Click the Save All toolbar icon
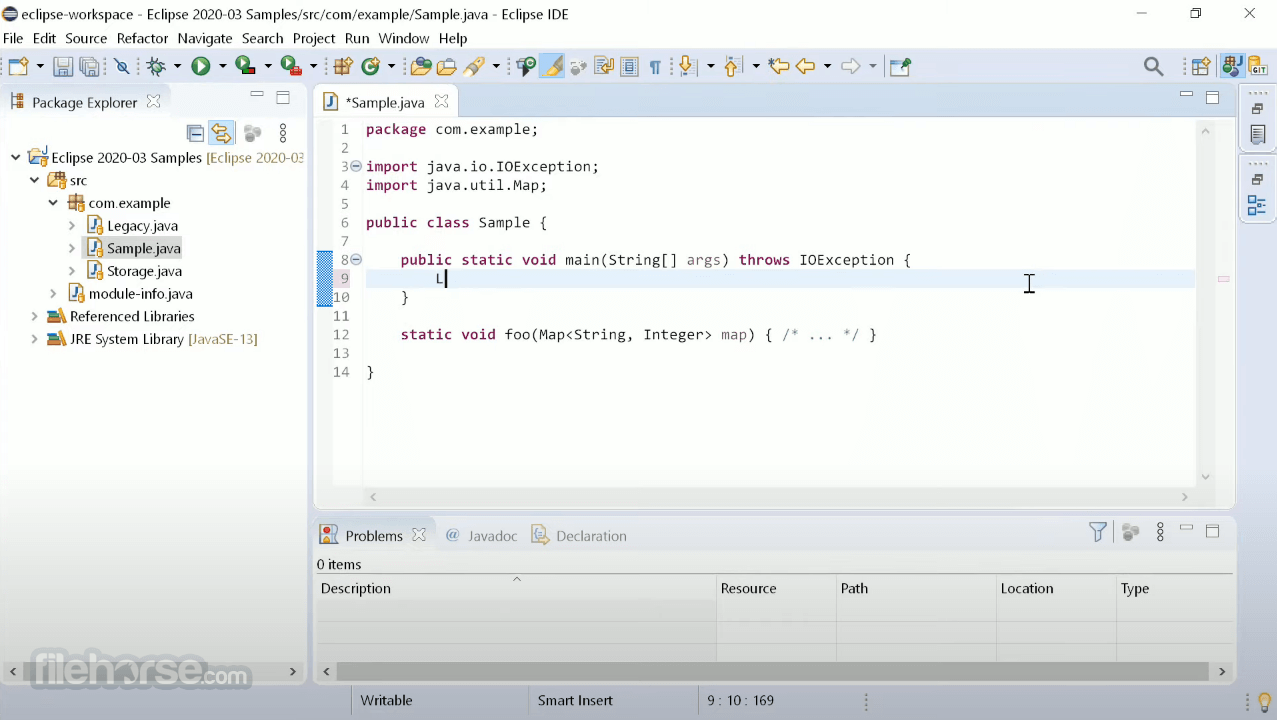 [90, 67]
